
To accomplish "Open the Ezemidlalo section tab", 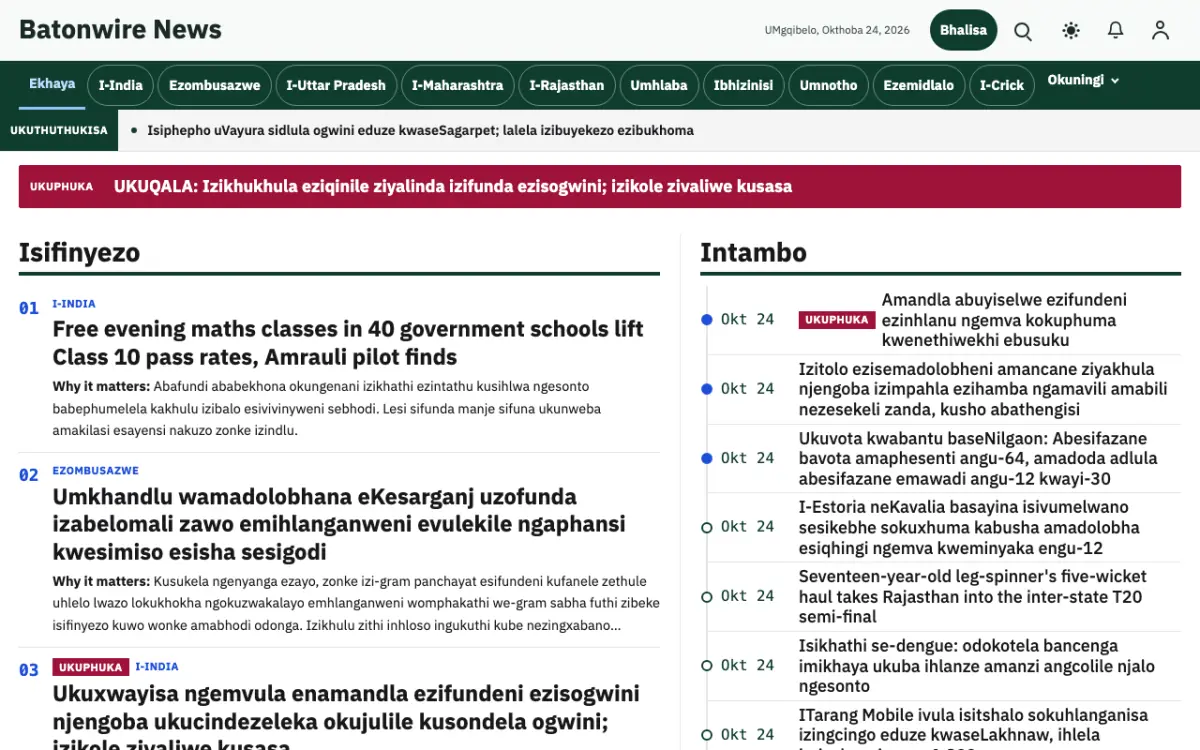I will (919, 85).
